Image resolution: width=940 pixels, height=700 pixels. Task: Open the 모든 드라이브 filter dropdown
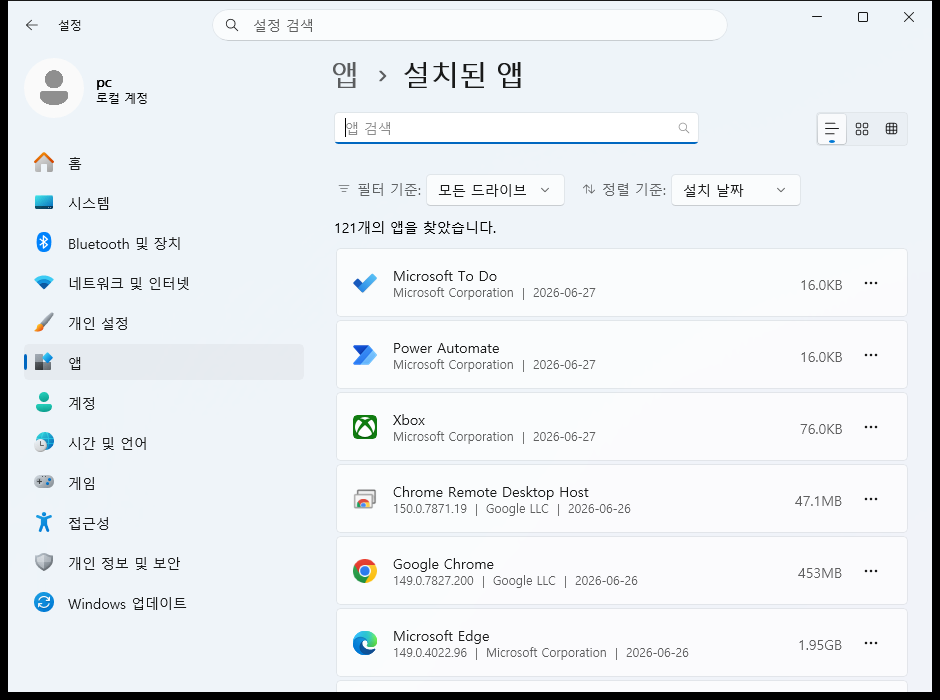(x=495, y=190)
